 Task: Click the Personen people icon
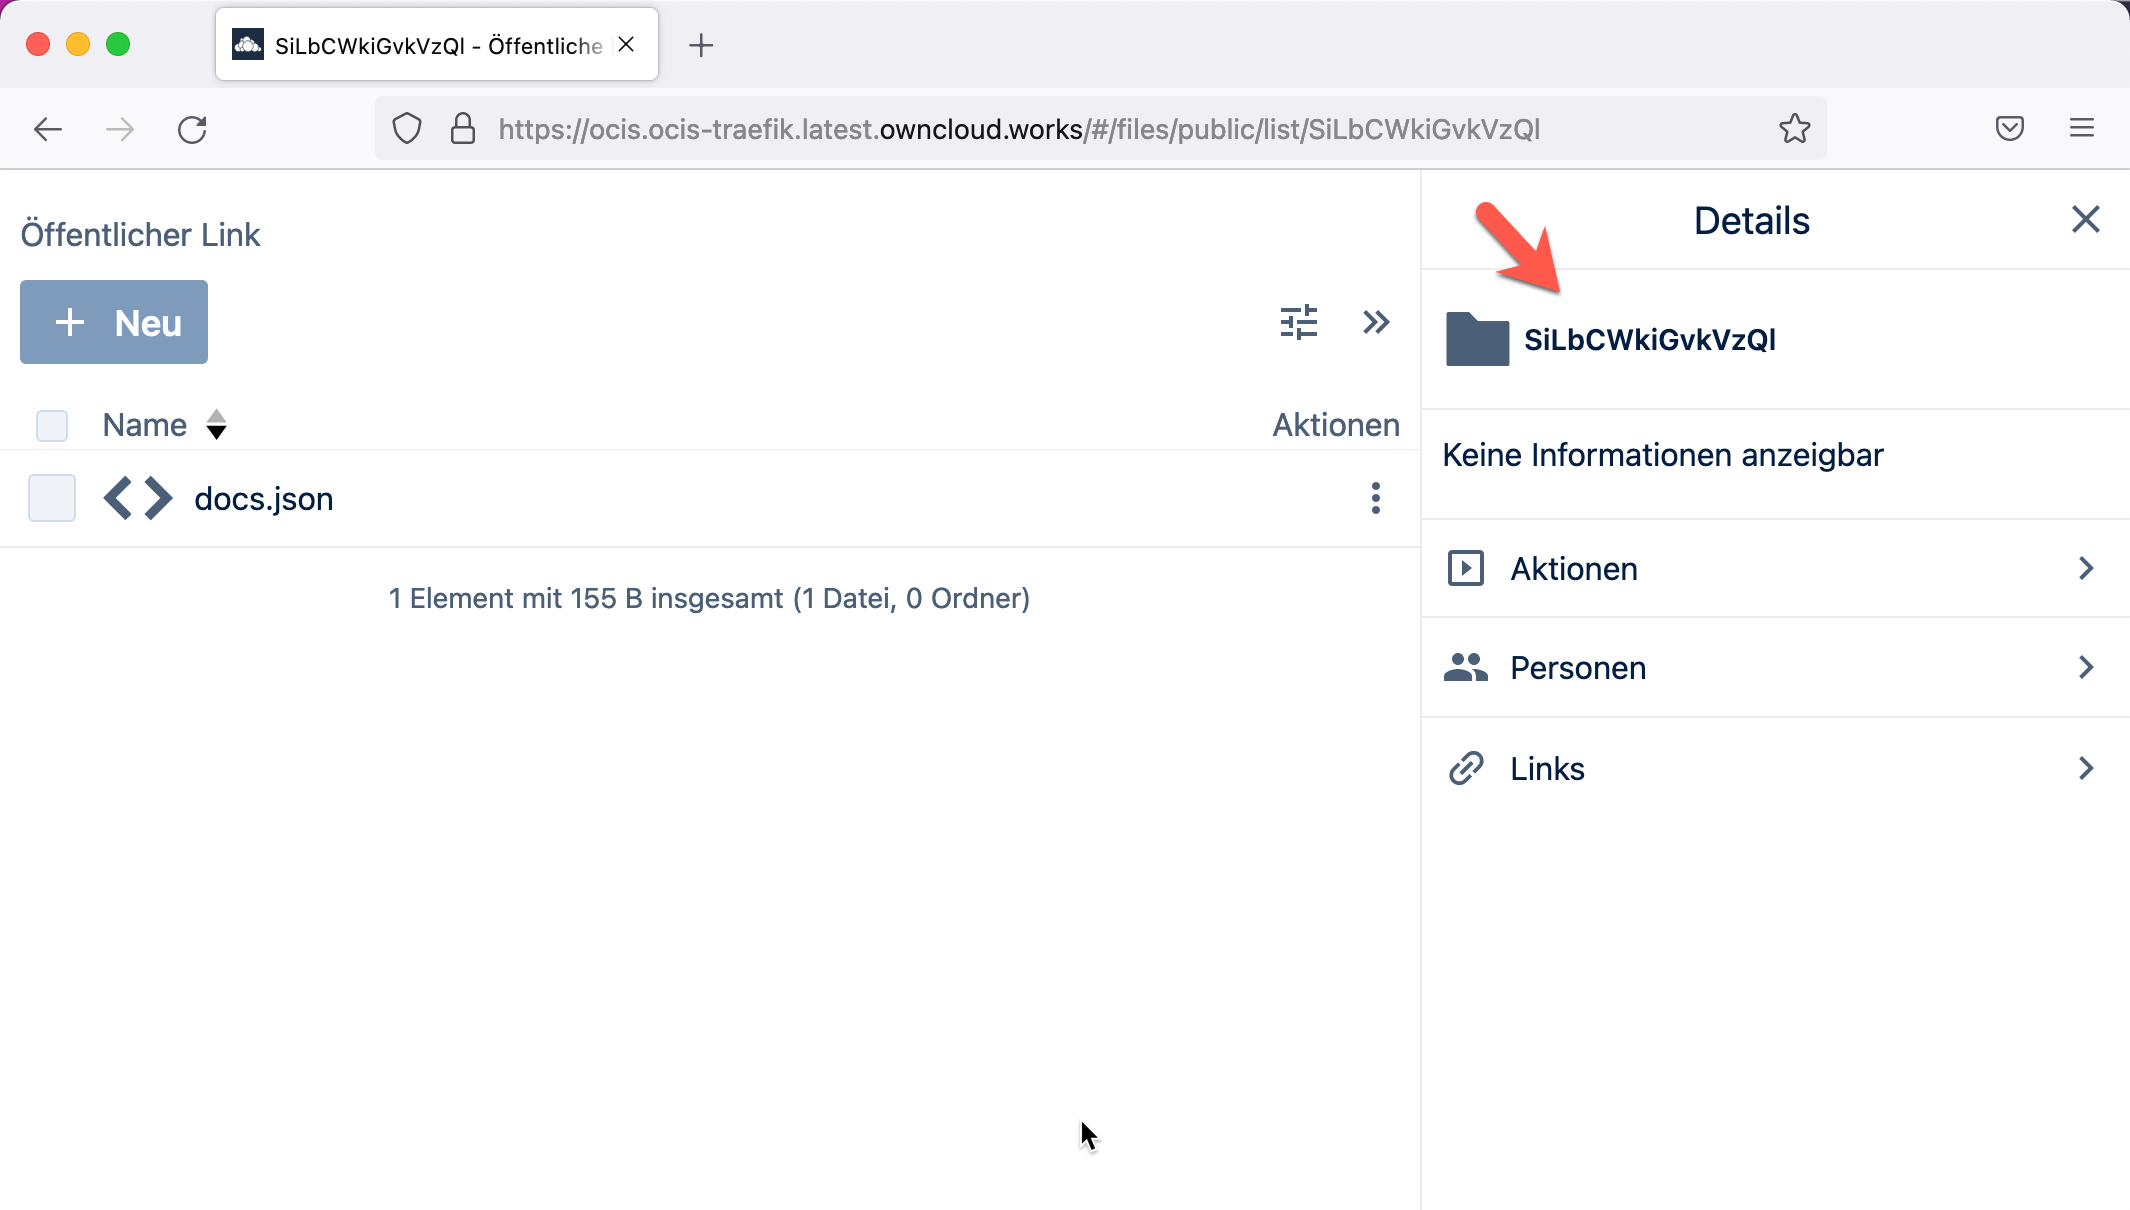[x=1466, y=667]
